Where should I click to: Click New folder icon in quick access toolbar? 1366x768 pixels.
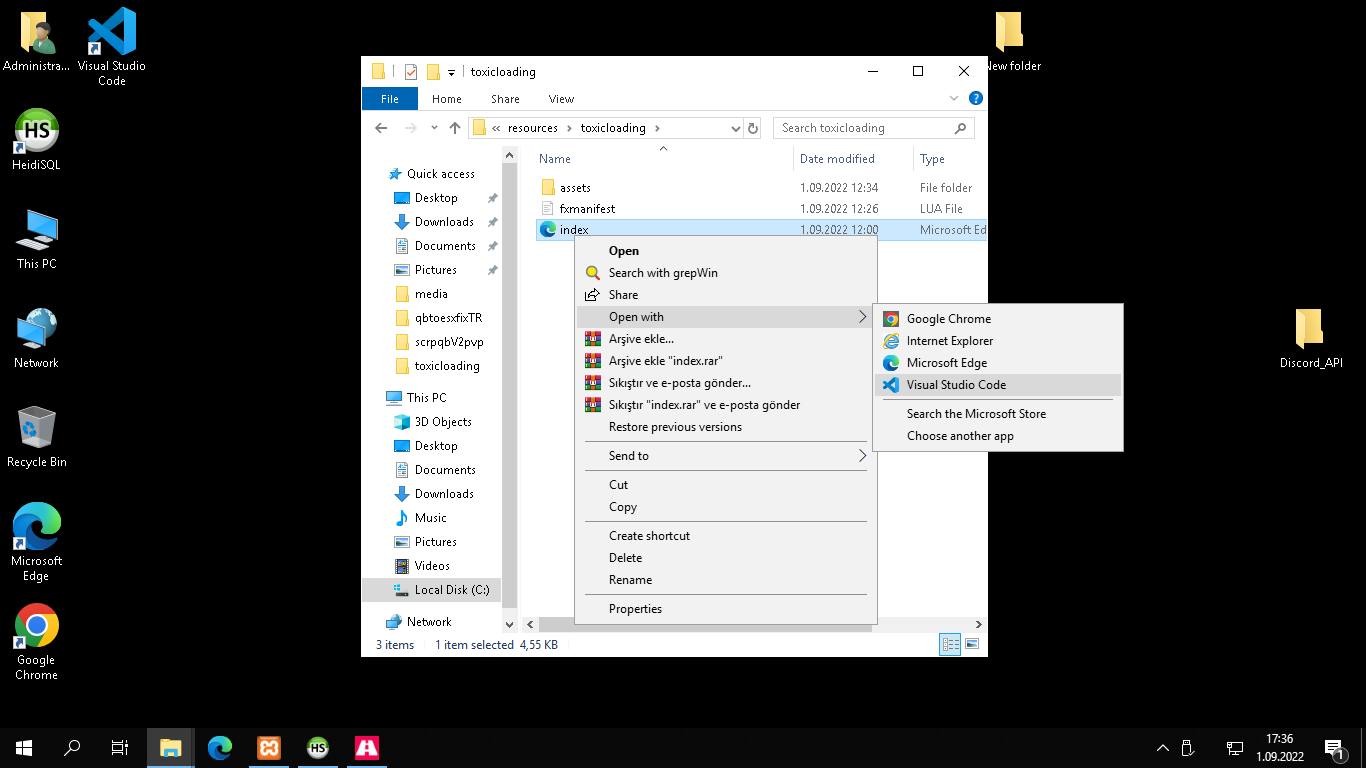433,72
